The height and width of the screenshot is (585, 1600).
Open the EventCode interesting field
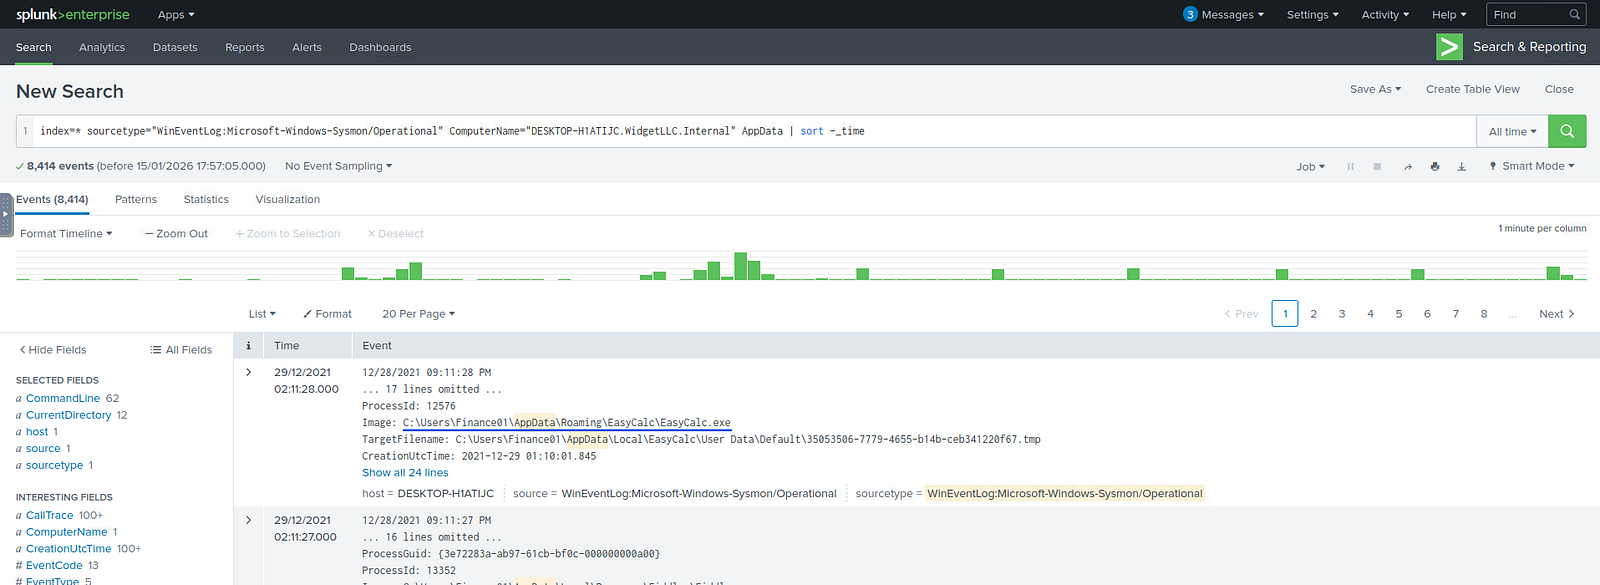54,565
